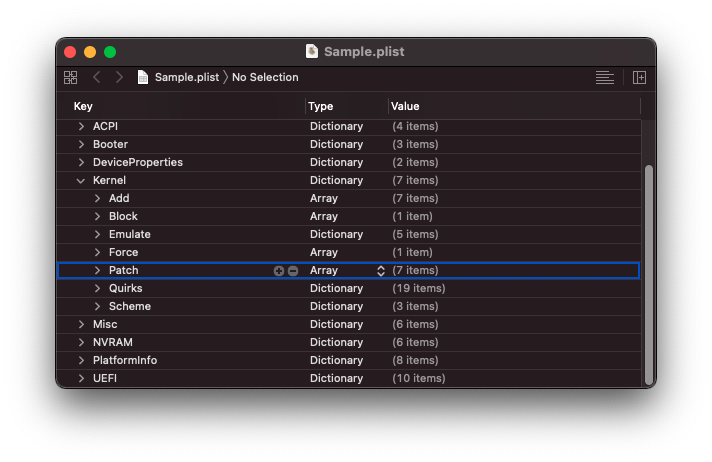Open the editor options lines icon
This screenshot has width=712, height=462.
(x=604, y=77)
